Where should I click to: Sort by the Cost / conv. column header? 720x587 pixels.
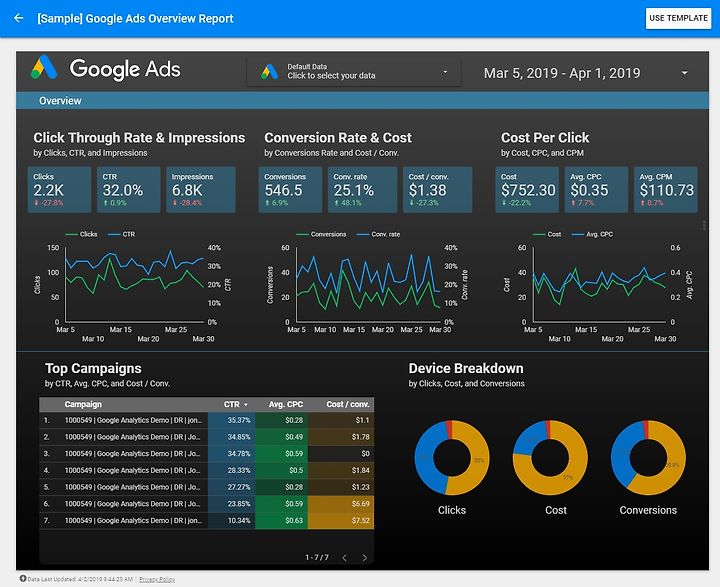[348, 404]
